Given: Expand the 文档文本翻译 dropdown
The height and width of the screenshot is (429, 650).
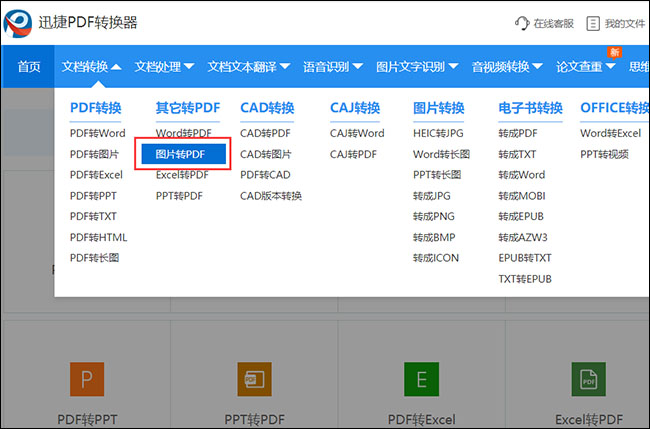Looking at the screenshot, I should pyautogui.click(x=249, y=66).
